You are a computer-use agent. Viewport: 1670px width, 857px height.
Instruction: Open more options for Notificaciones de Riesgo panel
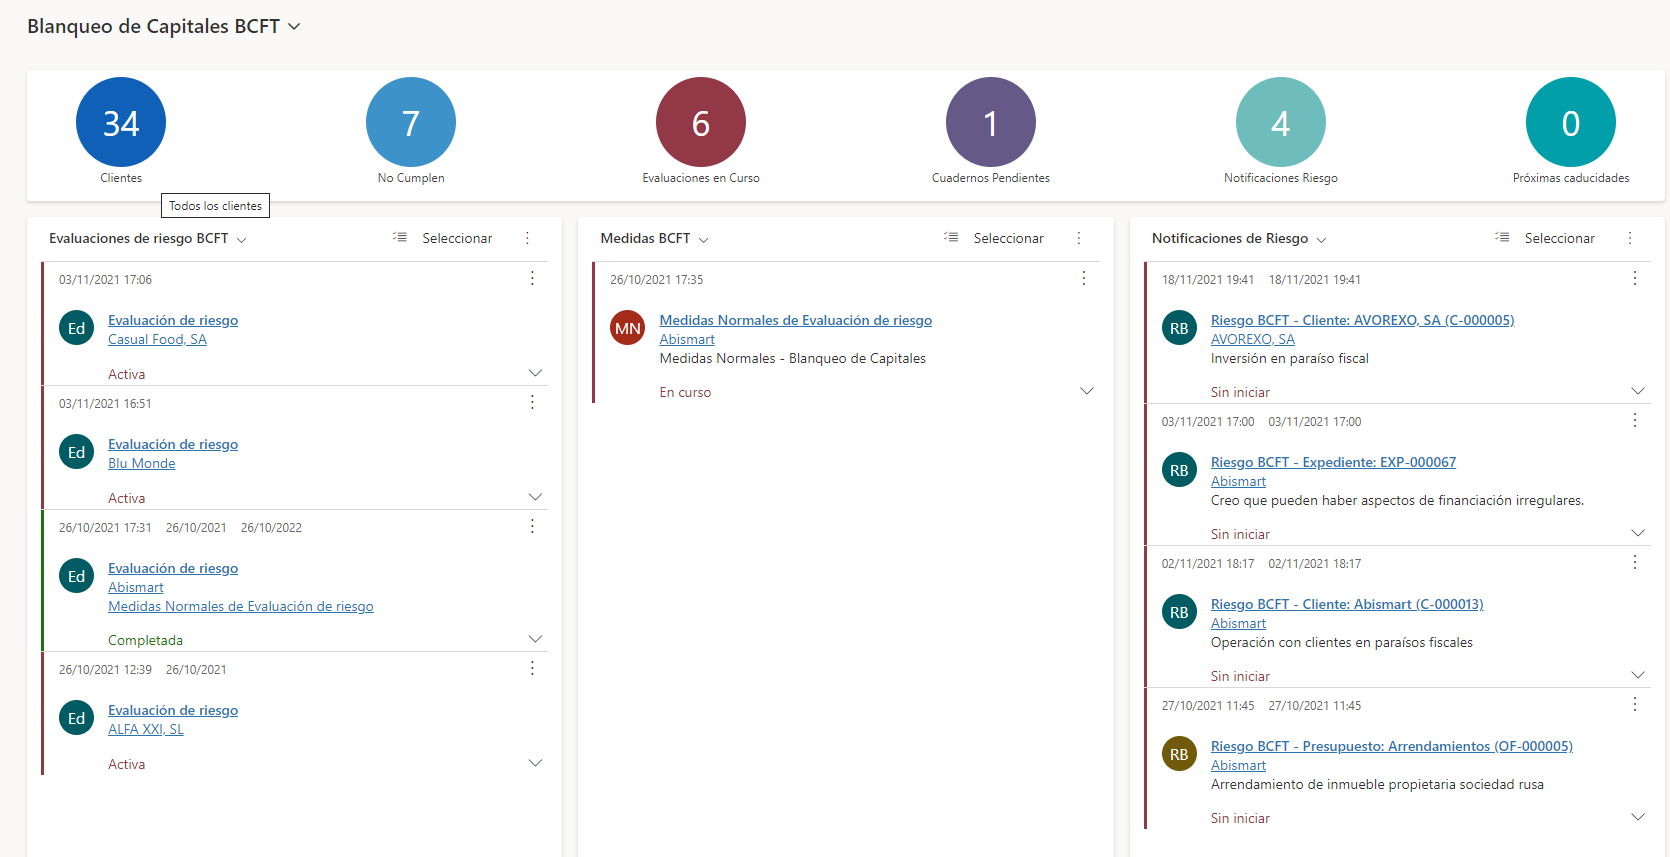[x=1630, y=238]
